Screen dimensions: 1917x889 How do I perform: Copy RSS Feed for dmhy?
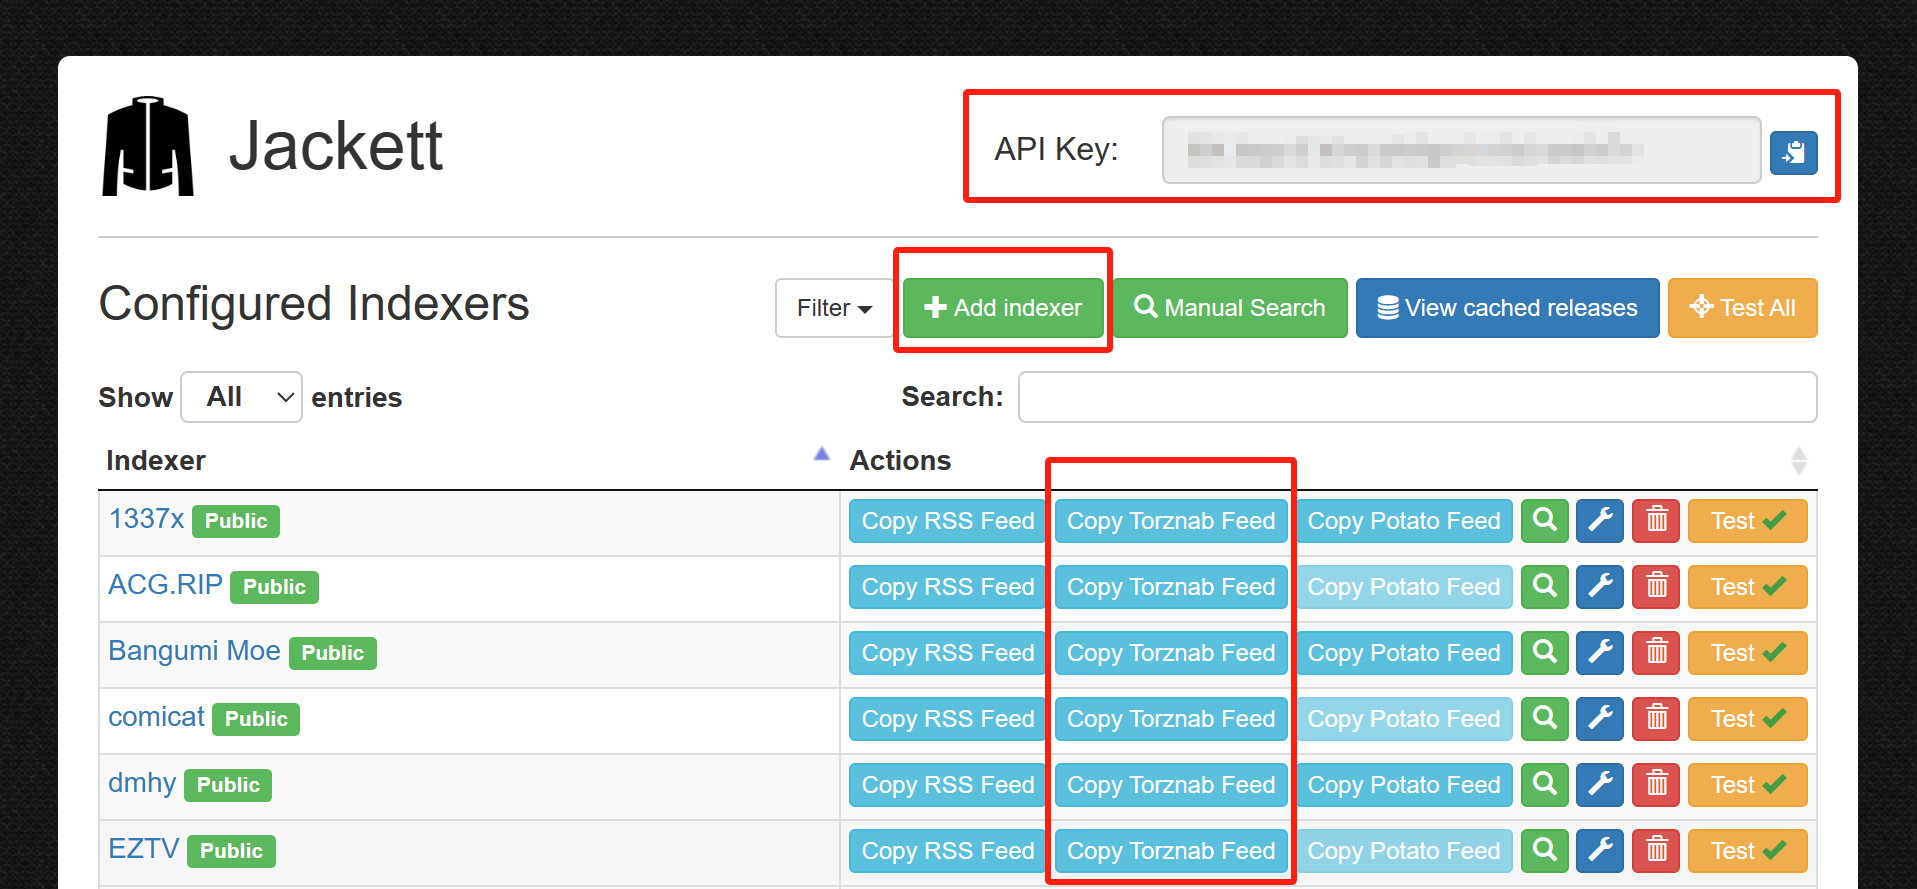click(948, 785)
